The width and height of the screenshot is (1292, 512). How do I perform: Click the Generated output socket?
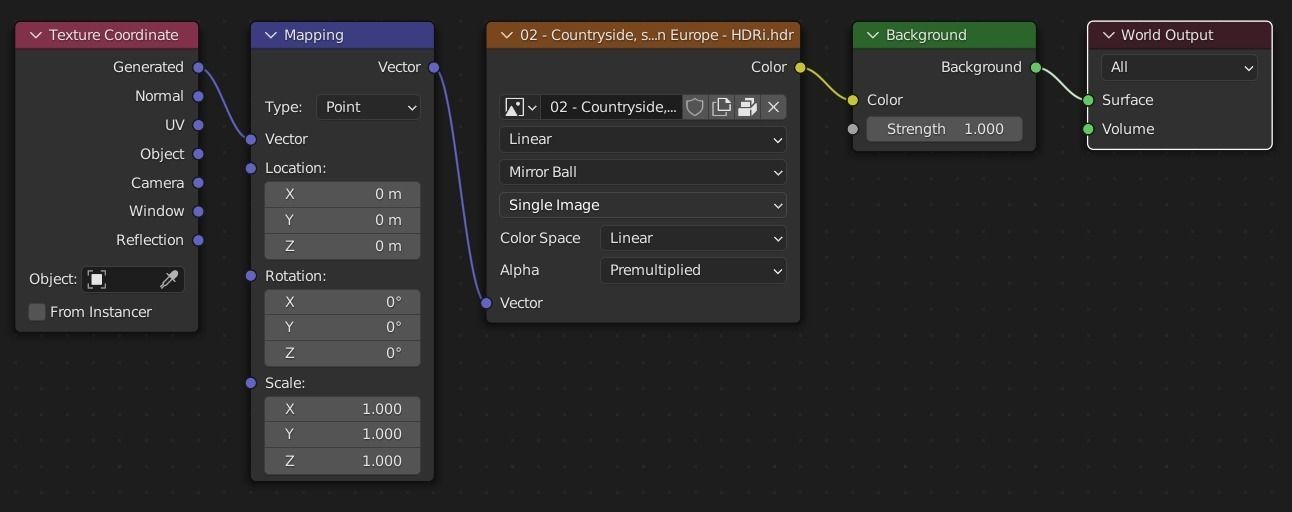click(198, 67)
